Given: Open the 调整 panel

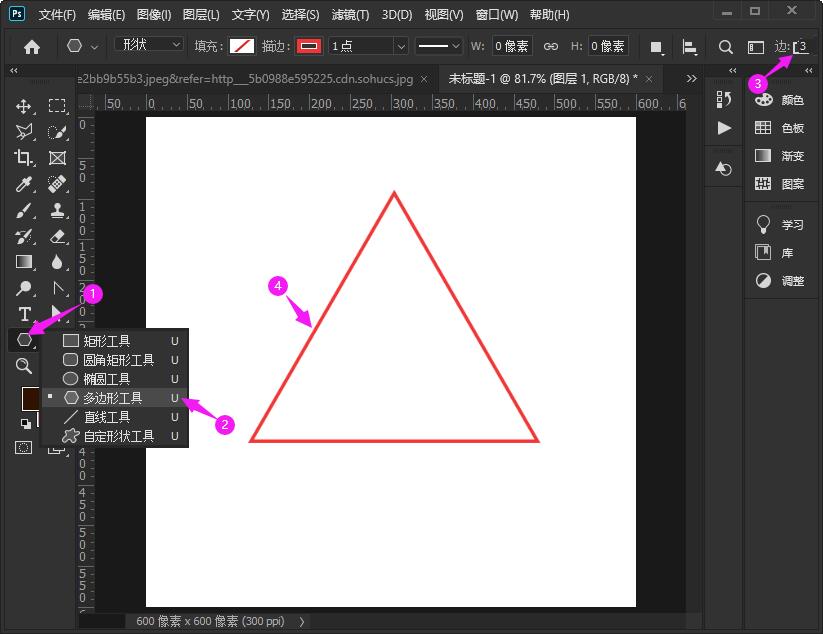Looking at the screenshot, I should (x=780, y=281).
